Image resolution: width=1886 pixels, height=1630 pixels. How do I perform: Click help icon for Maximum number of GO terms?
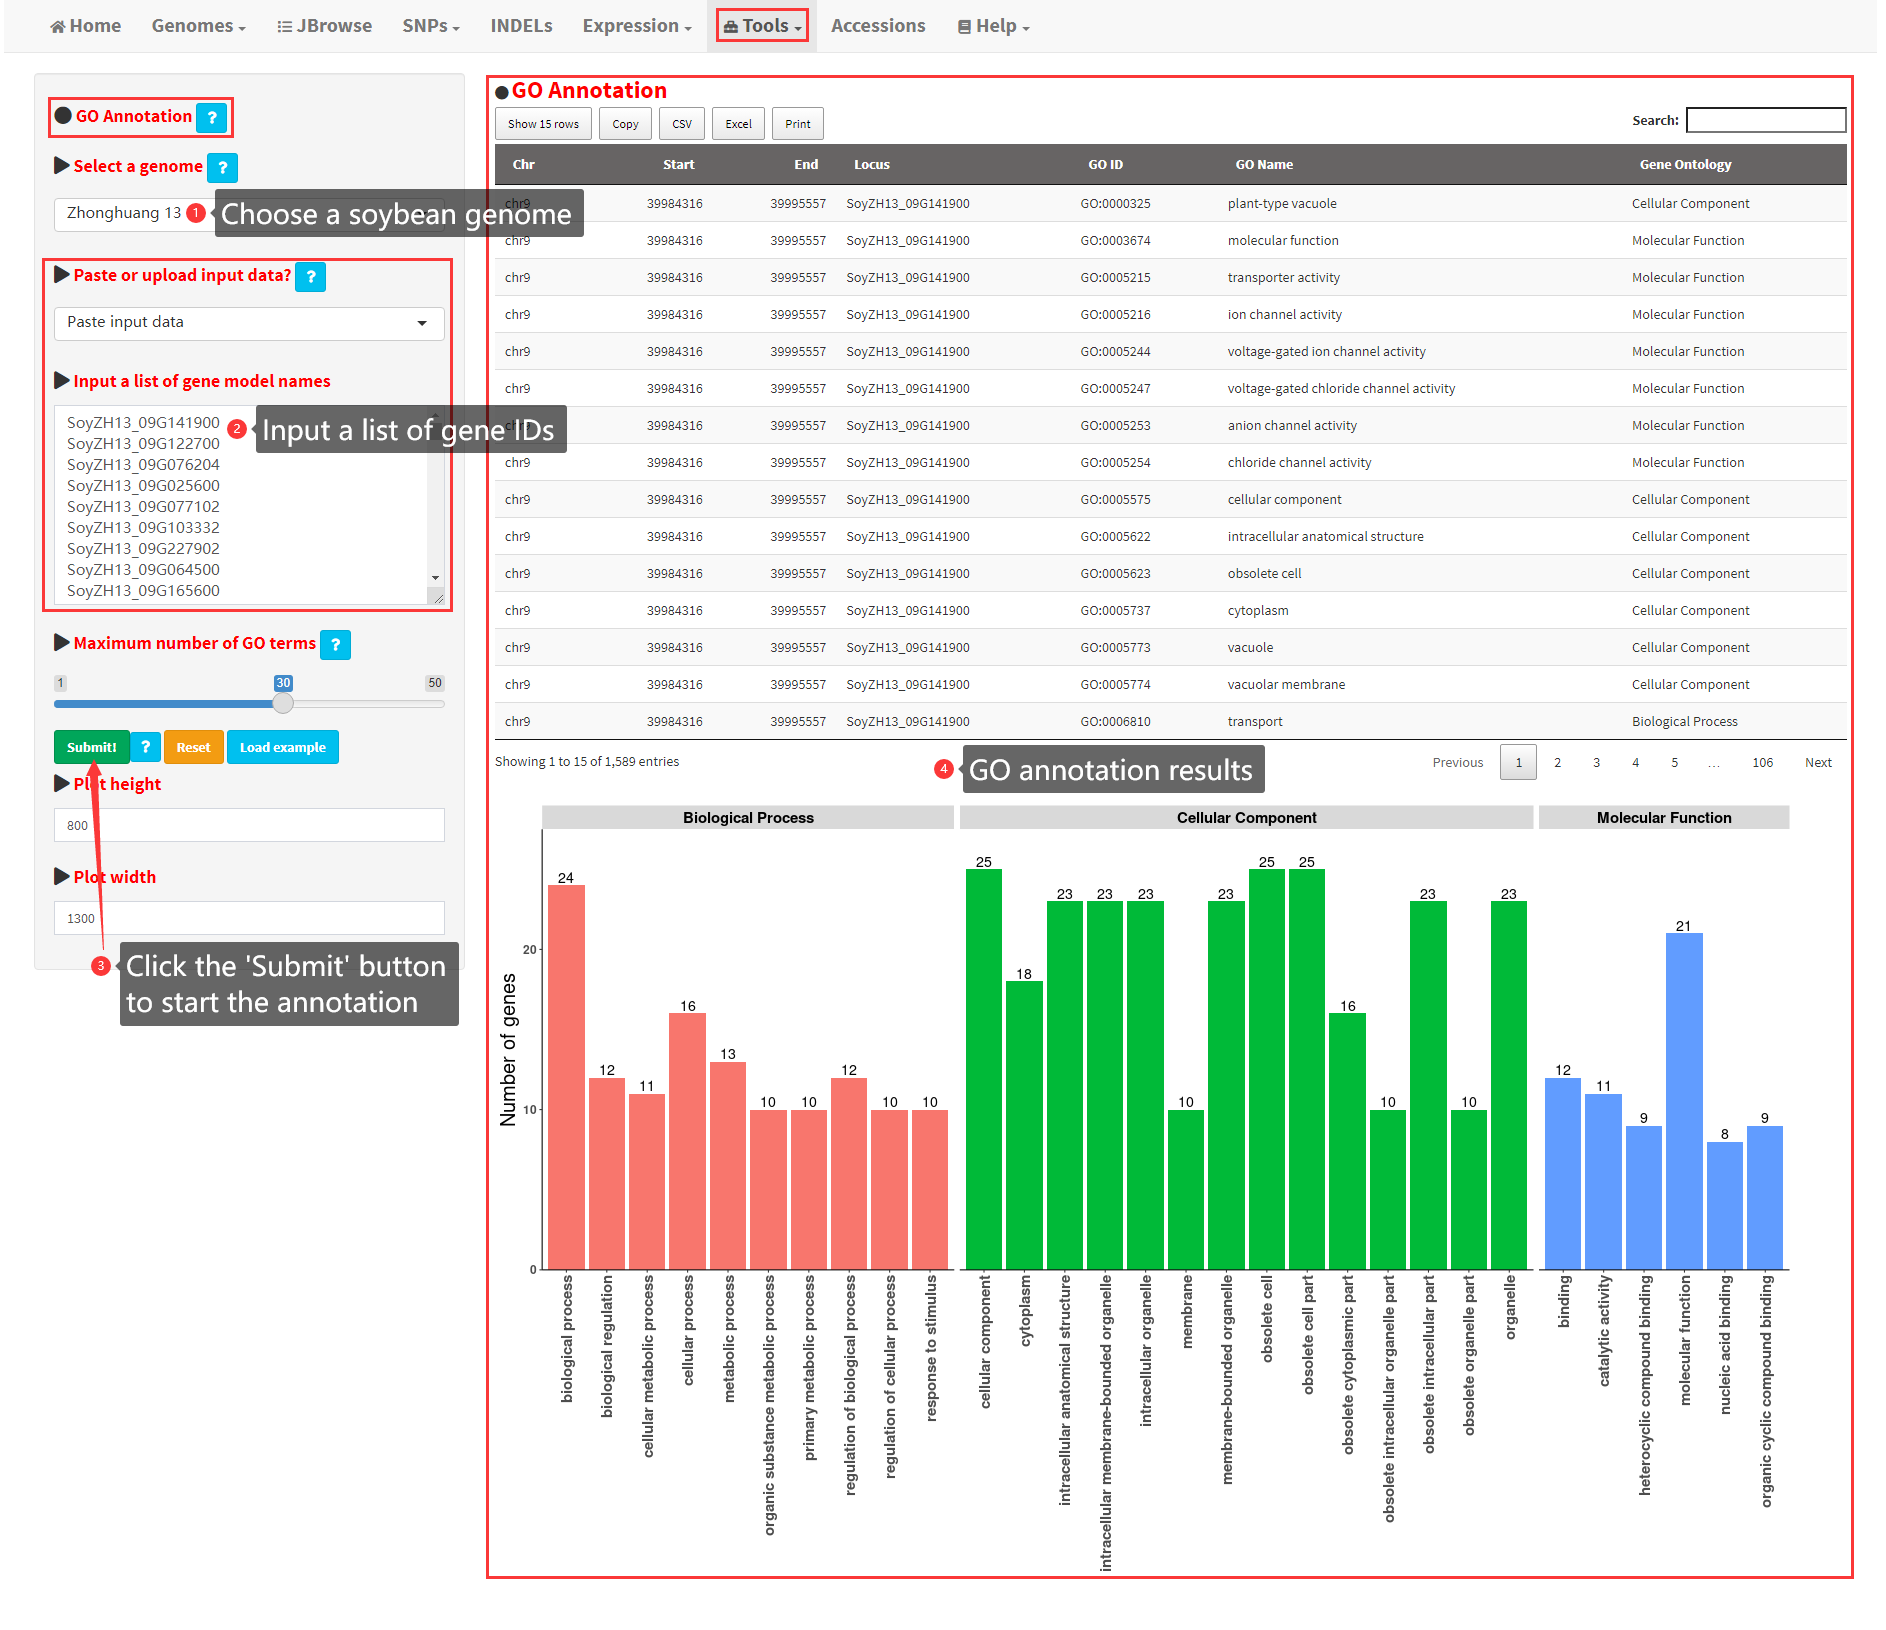336,645
